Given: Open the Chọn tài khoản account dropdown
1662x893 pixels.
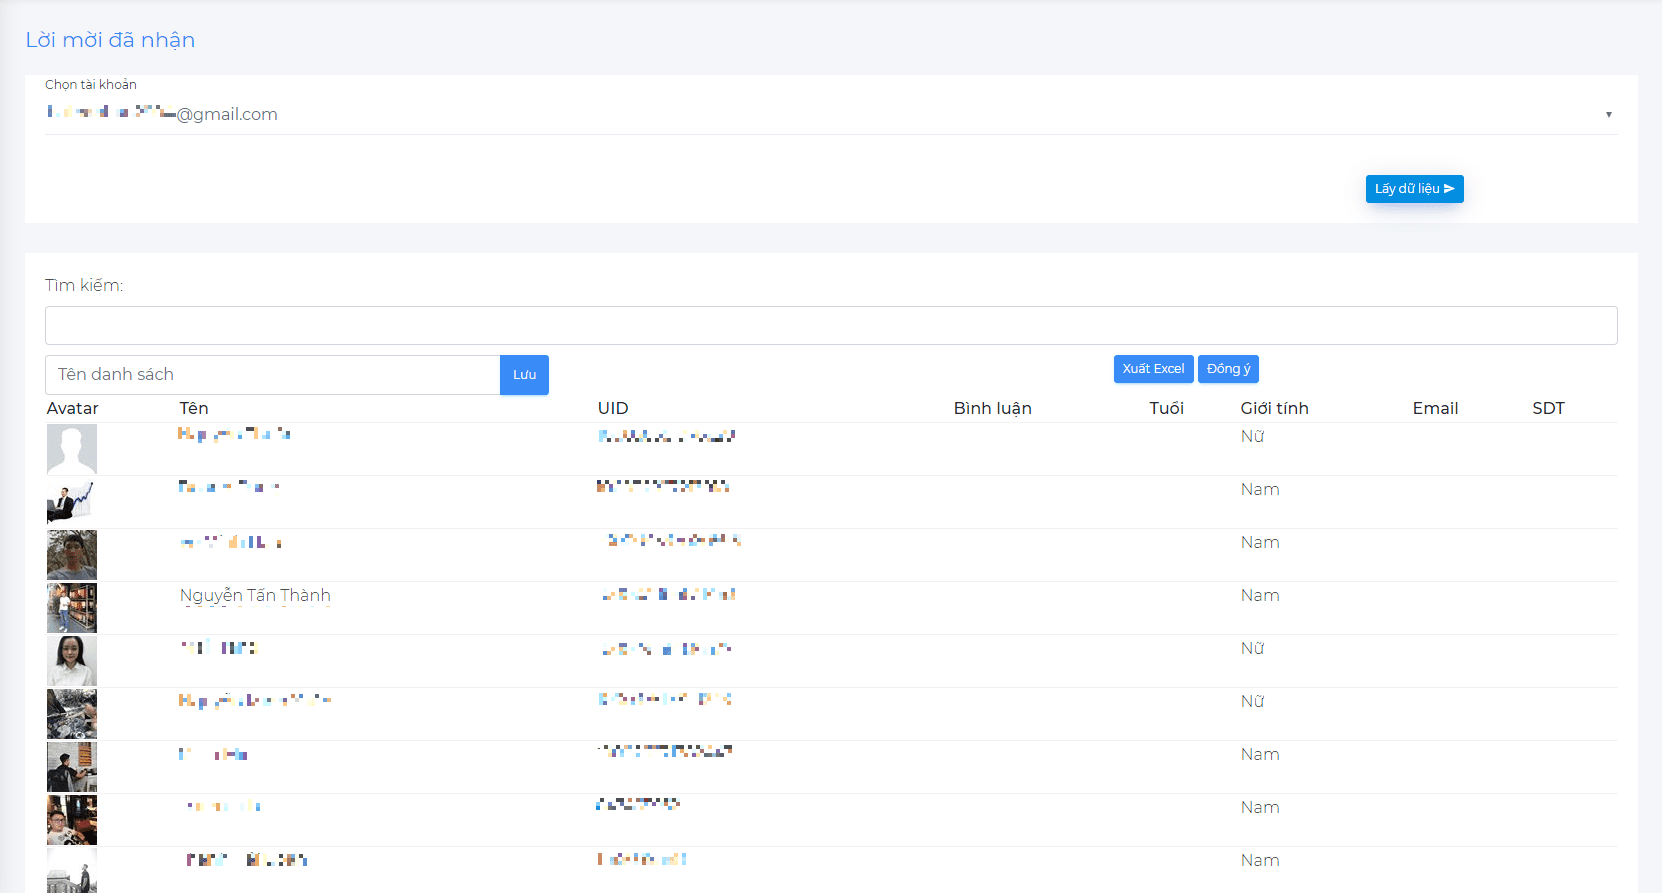Looking at the screenshot, I should (x=830, y=114).
